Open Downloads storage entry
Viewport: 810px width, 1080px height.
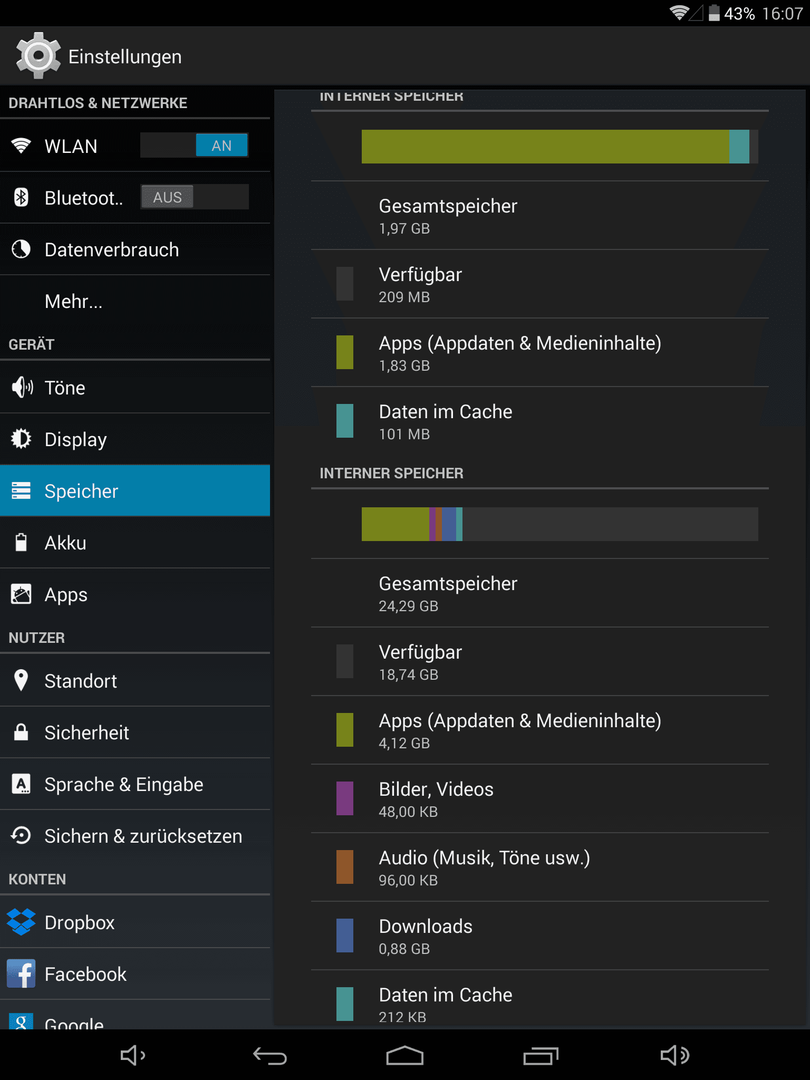coord(539,935)
